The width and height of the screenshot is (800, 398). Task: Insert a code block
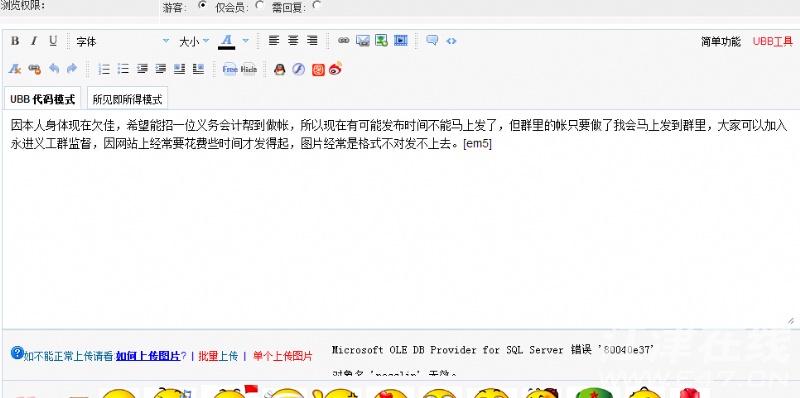(451, 41)
